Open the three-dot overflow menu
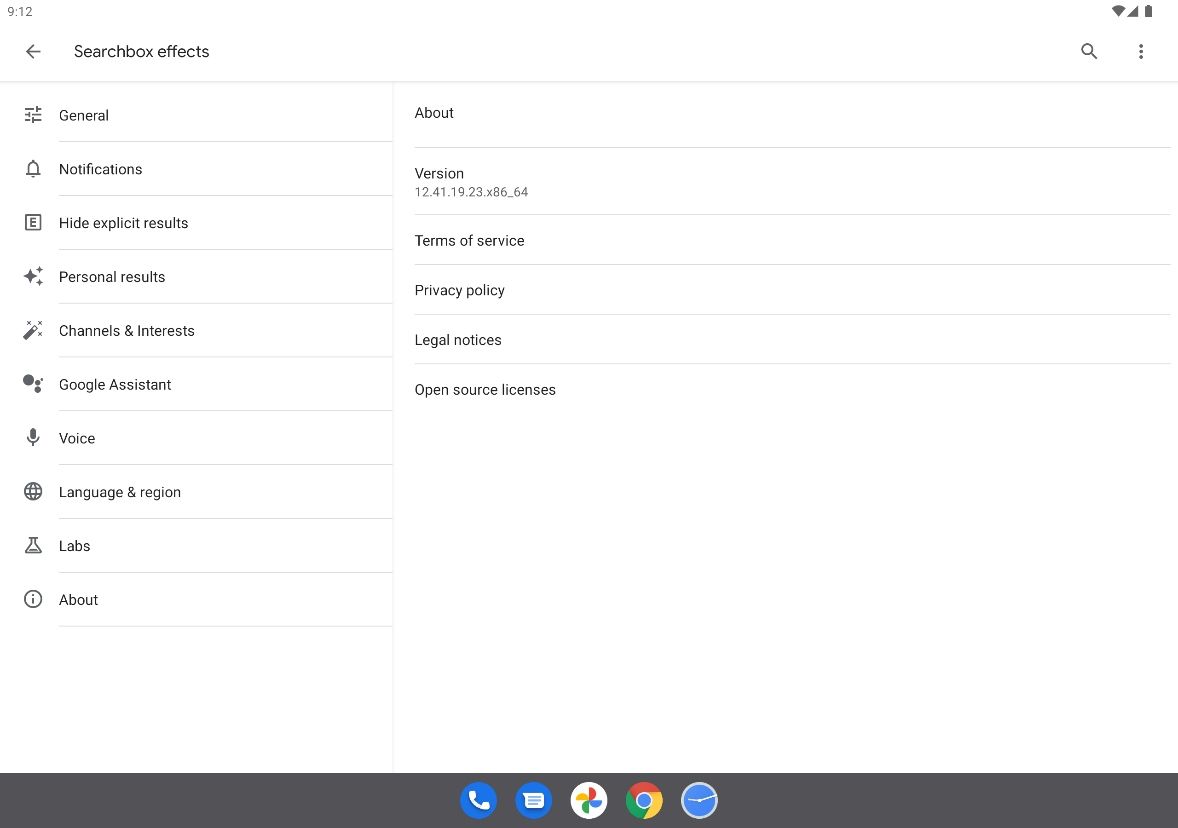This screenshot has height=828, width=1178. [x=1141, y=51]
